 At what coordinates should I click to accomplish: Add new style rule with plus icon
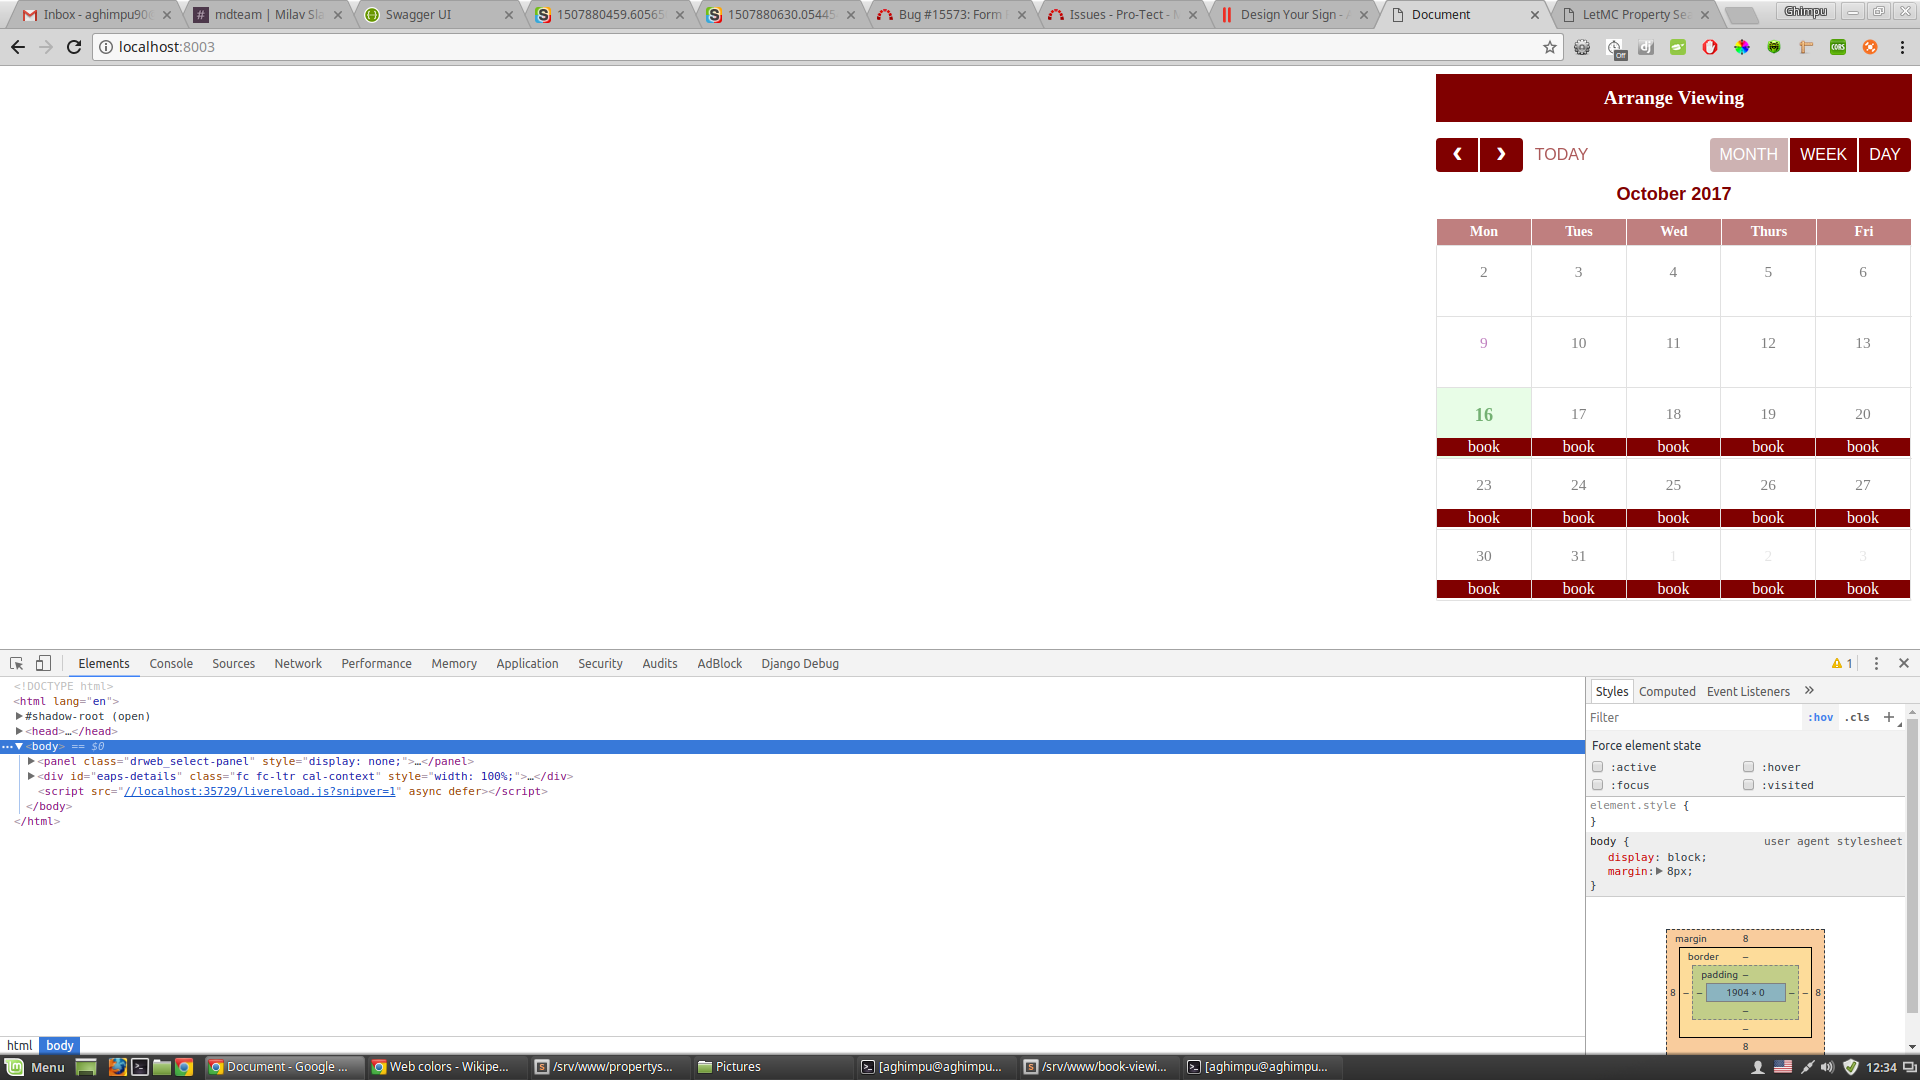[1889, 717]
